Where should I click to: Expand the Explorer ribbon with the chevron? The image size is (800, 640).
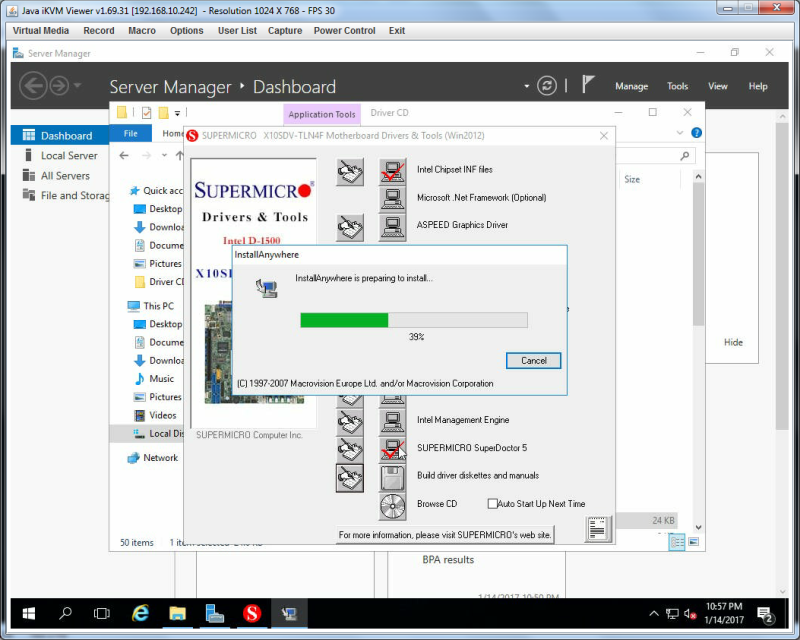(x=679, y=133)
